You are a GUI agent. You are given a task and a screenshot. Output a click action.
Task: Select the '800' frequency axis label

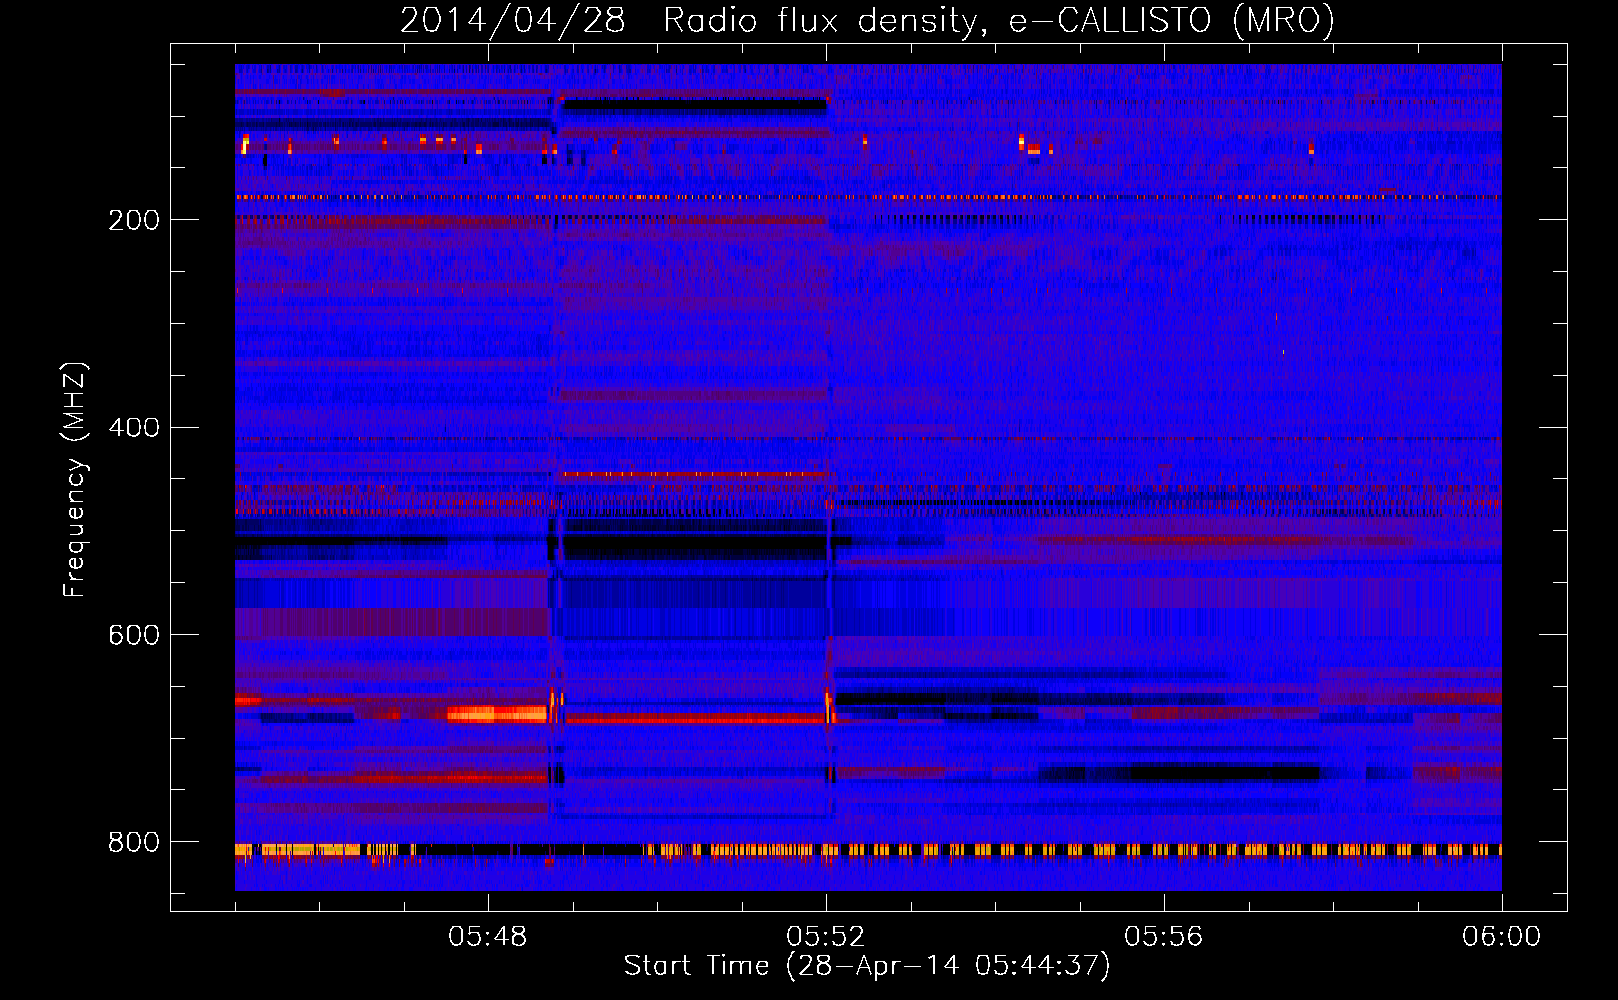[133, 842]
